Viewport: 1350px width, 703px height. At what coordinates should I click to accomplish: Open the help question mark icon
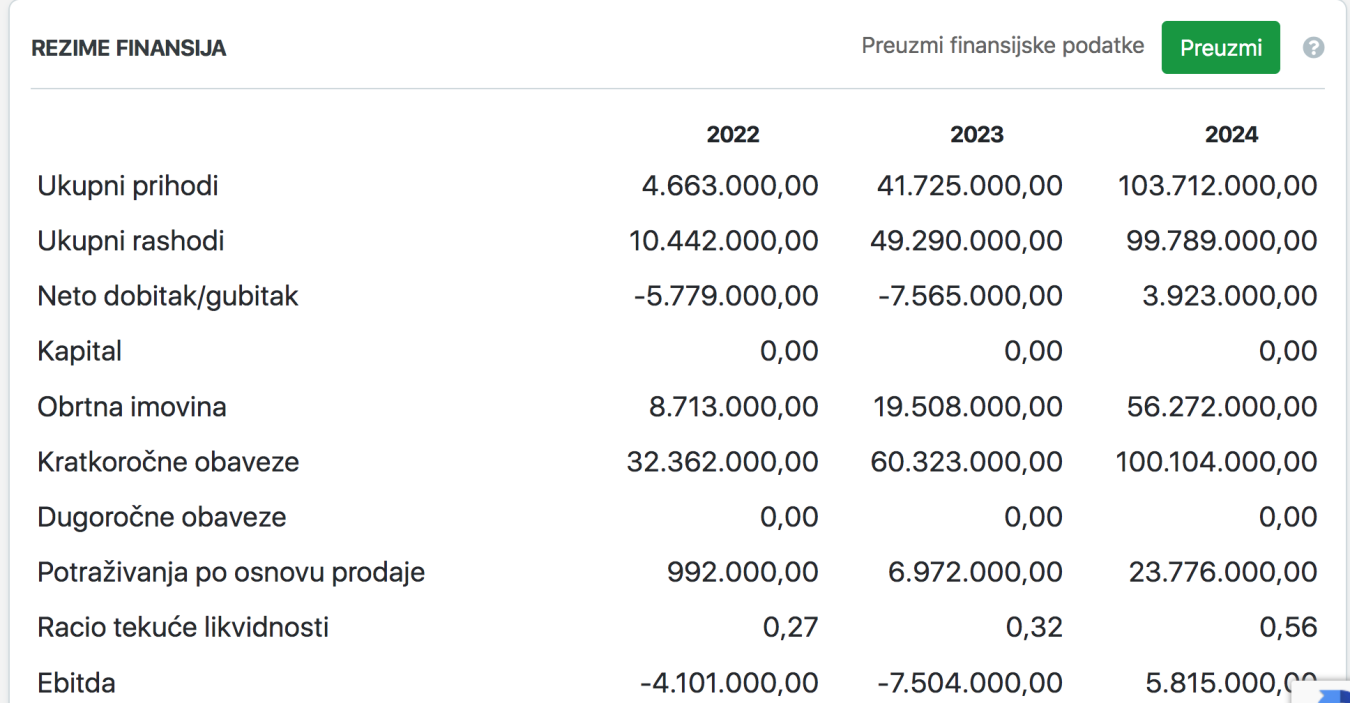(x=1313, y=48)
